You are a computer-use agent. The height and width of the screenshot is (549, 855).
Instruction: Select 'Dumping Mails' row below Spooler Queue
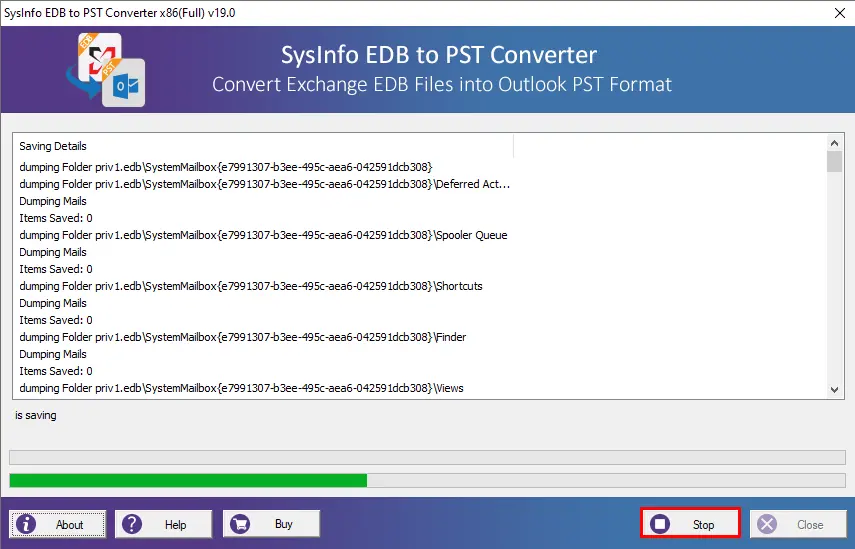[x=53, y=252]
